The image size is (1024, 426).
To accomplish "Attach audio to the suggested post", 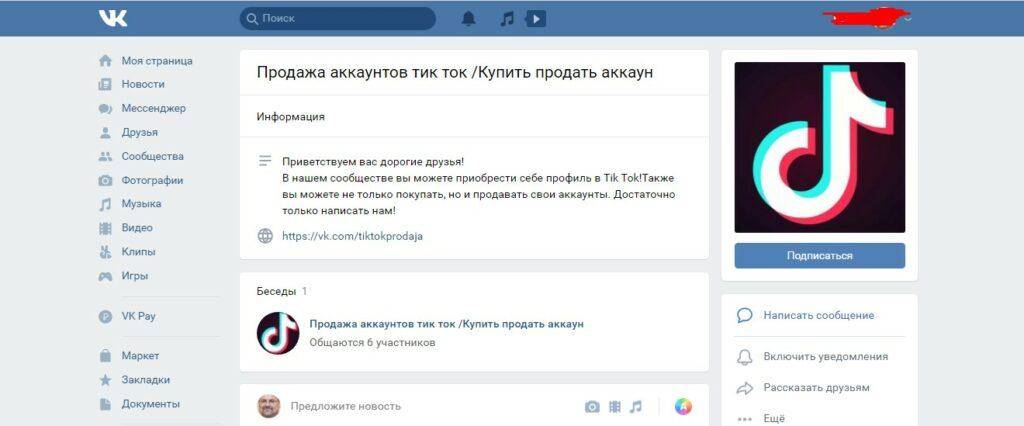I will pos(636,406).
